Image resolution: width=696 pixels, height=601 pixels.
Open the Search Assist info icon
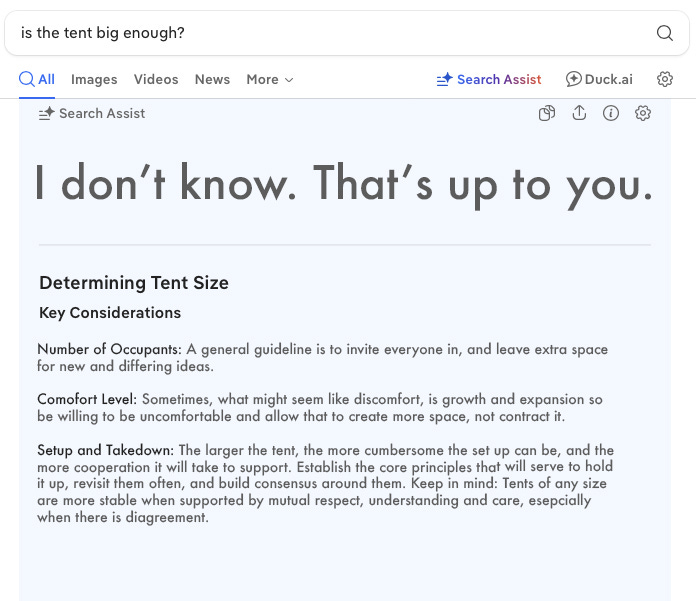pyautogui.click(x=611, y=113)
